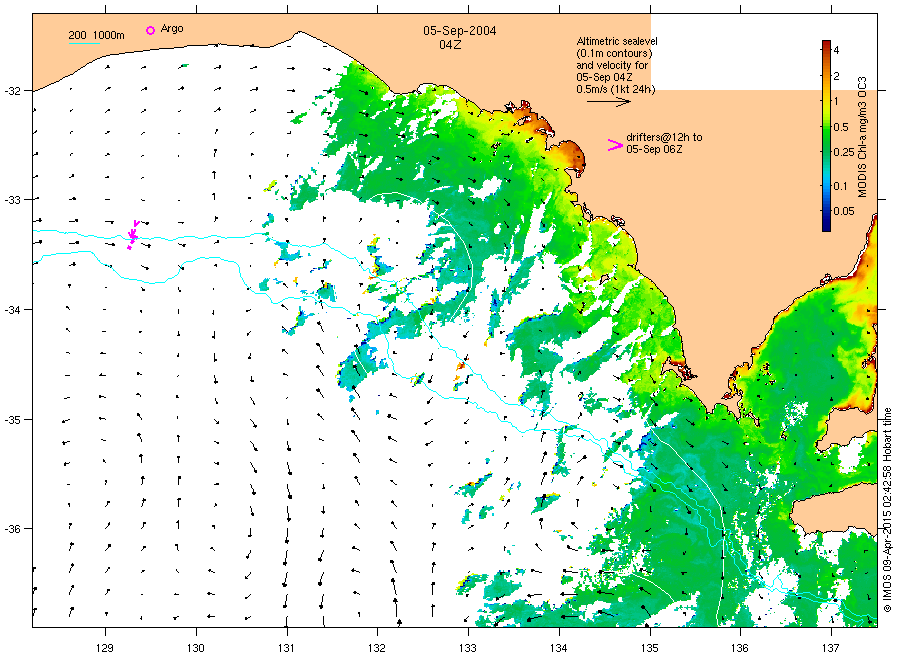Screen dimensions: 900x660
Task: Click the magenta Argo circle marker in legend
Action: [150, 30]
